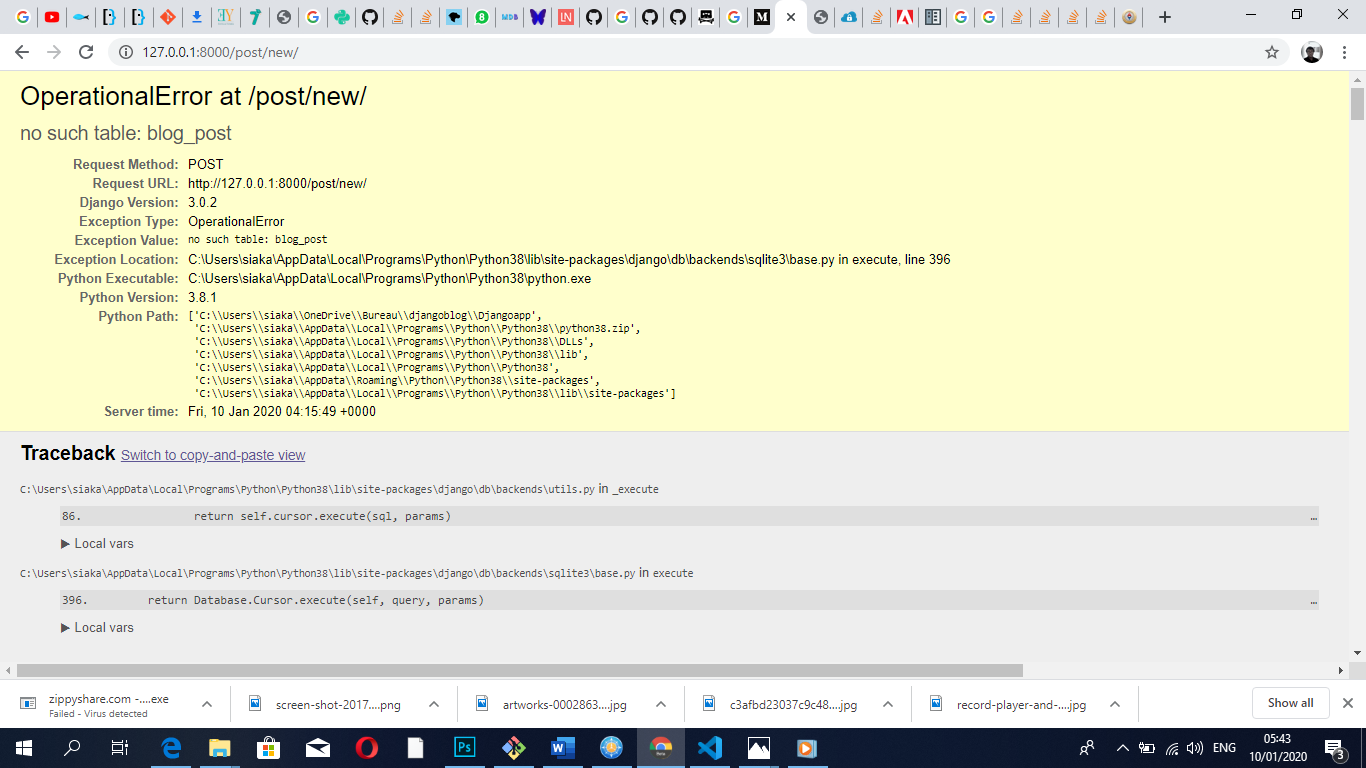
Task: Close the downloads bar
Action: [1348, 703]
